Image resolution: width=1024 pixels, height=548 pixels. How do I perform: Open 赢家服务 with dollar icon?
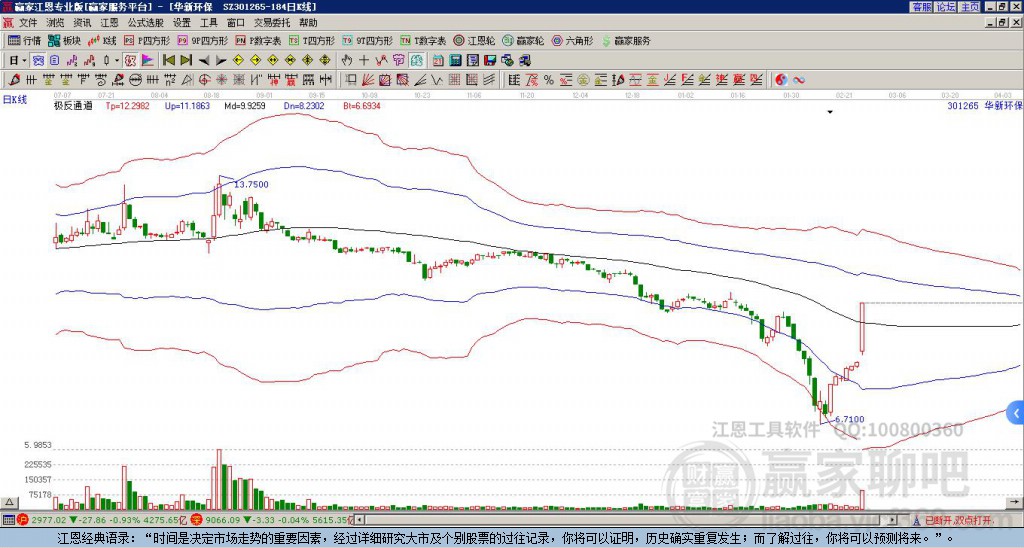click(x=626, y=40)
